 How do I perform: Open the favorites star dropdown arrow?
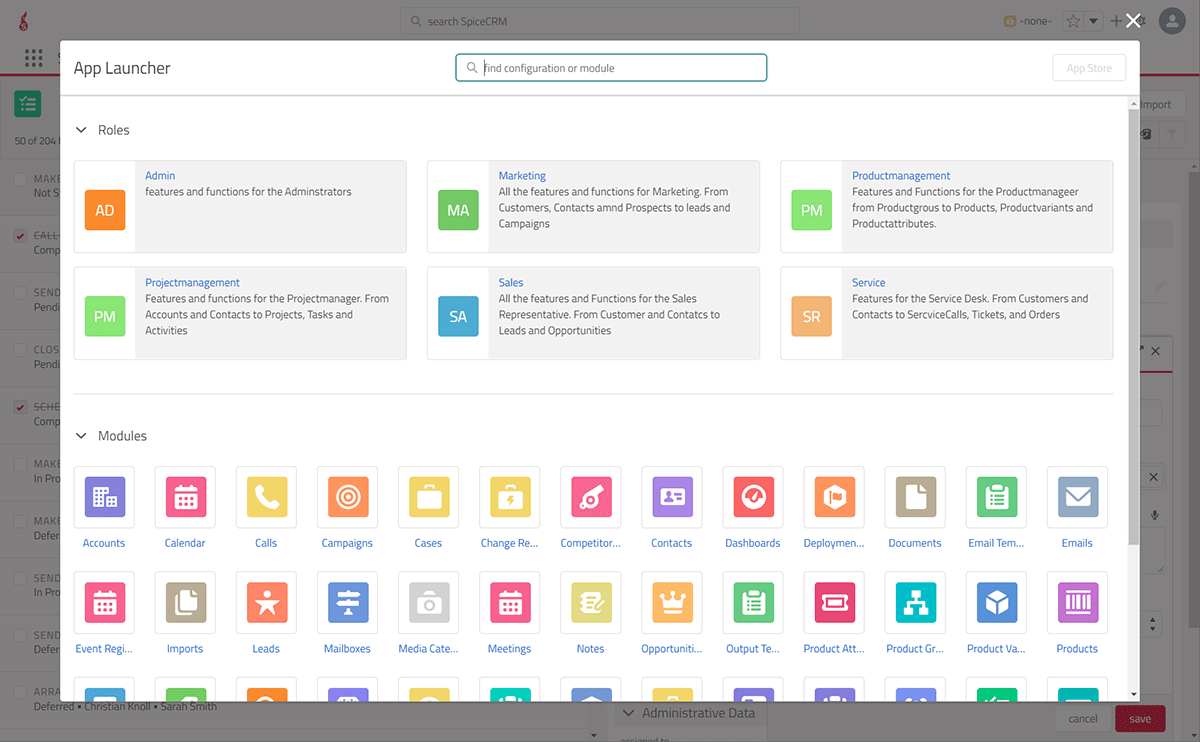point(1094,21)
